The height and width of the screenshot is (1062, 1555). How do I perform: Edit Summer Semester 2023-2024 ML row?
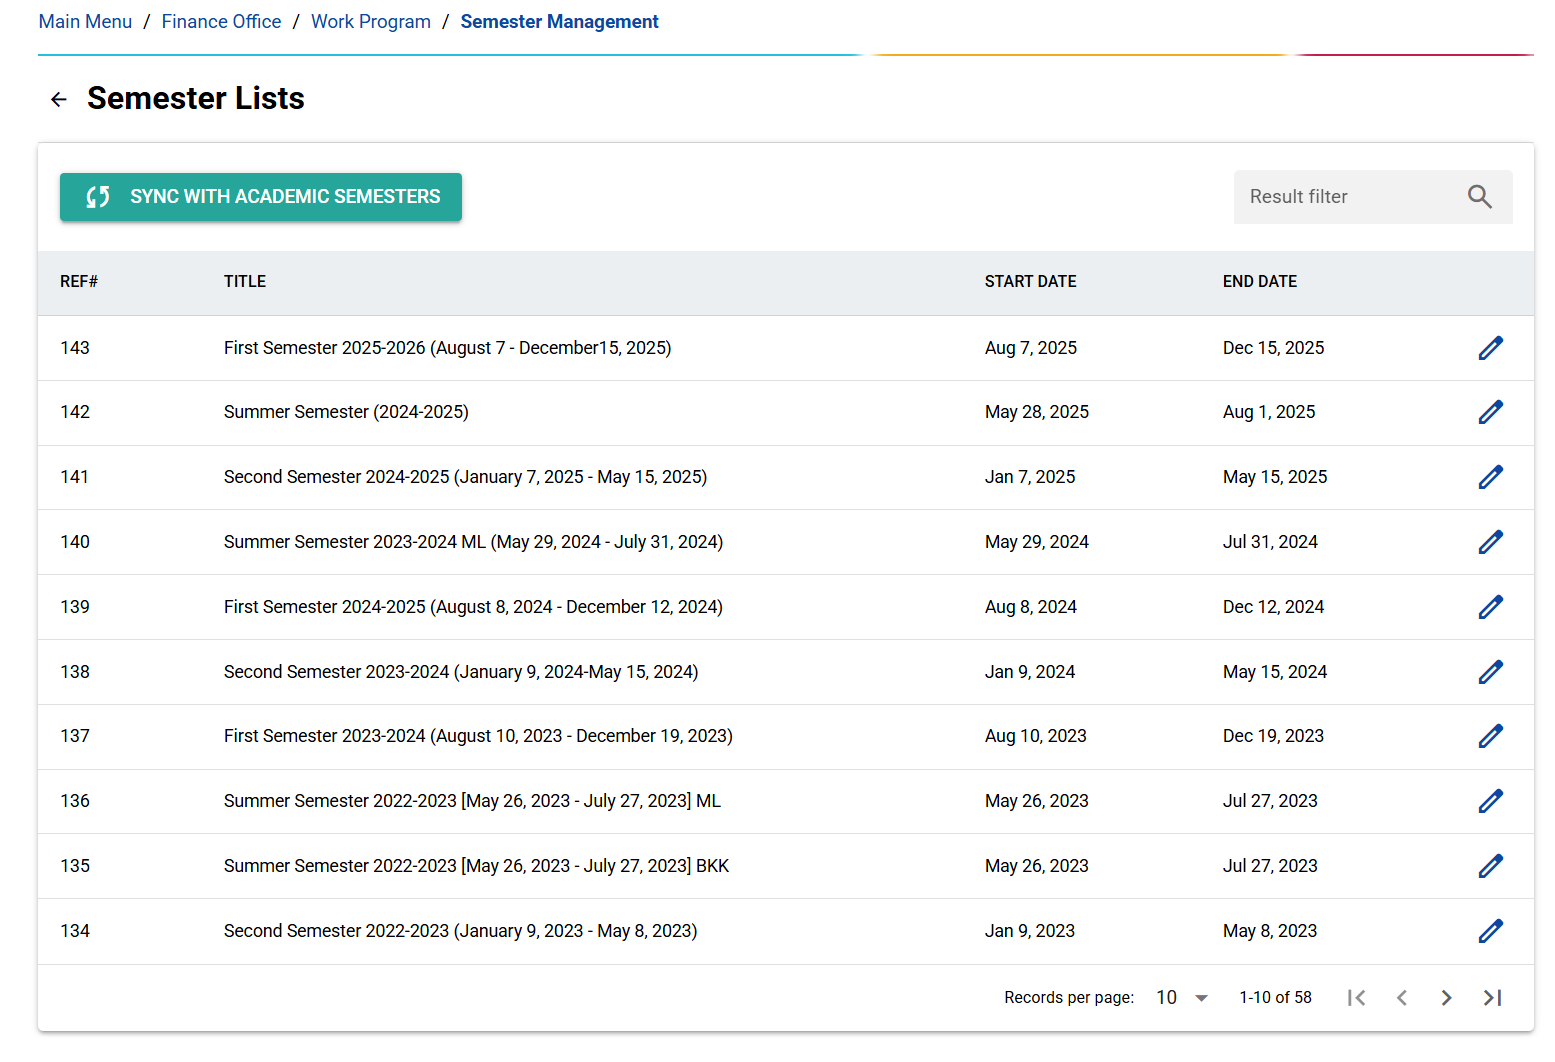click(1490, 542)
